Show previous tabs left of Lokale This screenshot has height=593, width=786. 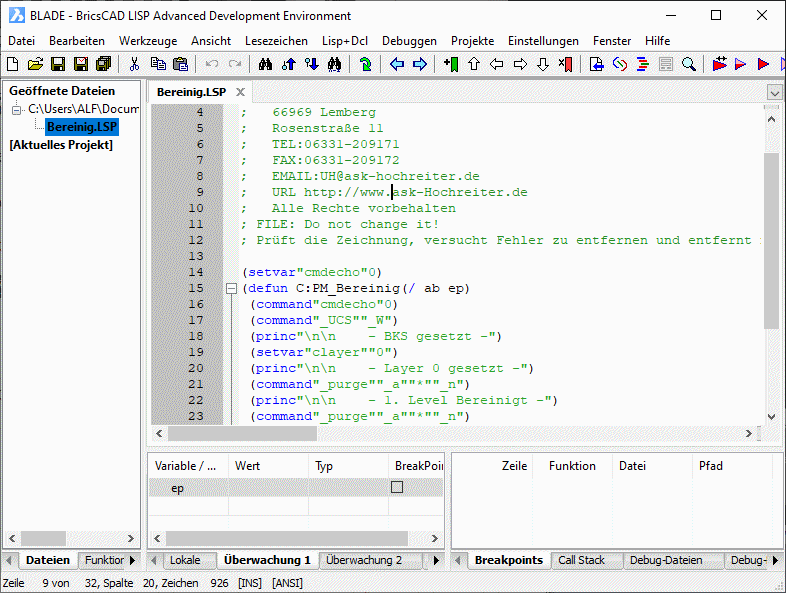[x=154, y=560]
